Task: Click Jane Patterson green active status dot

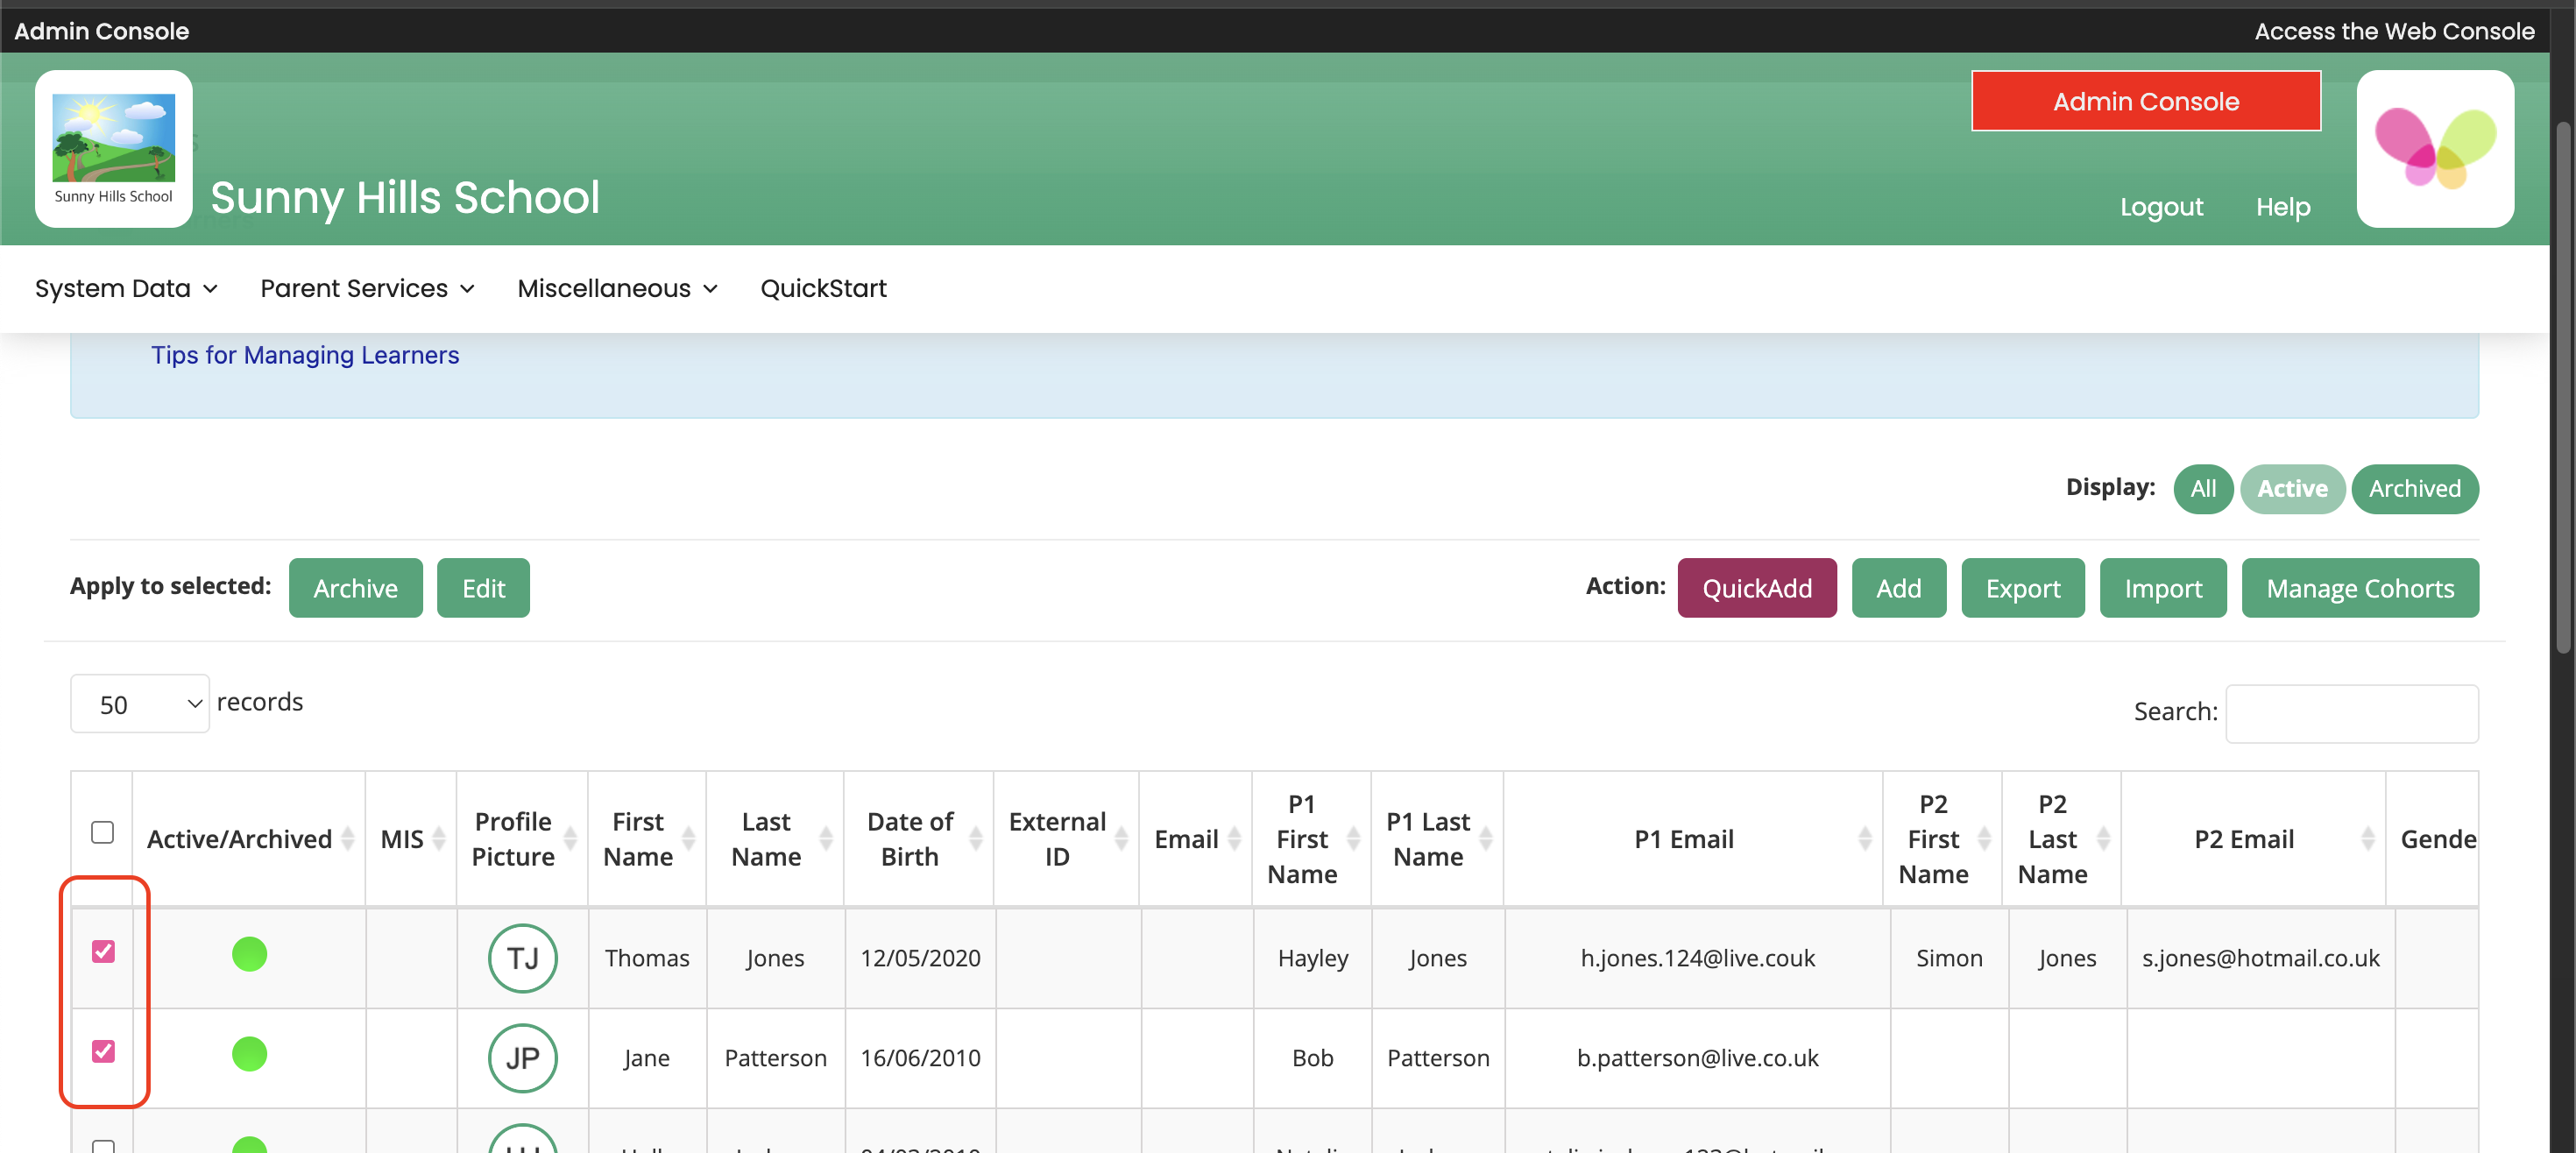Action: [249, 1053]
